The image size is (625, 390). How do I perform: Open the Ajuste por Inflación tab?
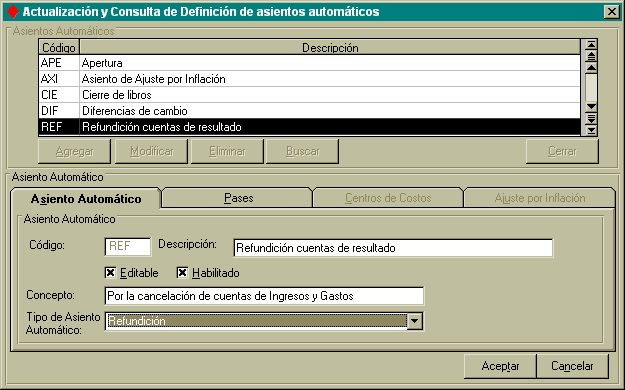click(540, 198)
